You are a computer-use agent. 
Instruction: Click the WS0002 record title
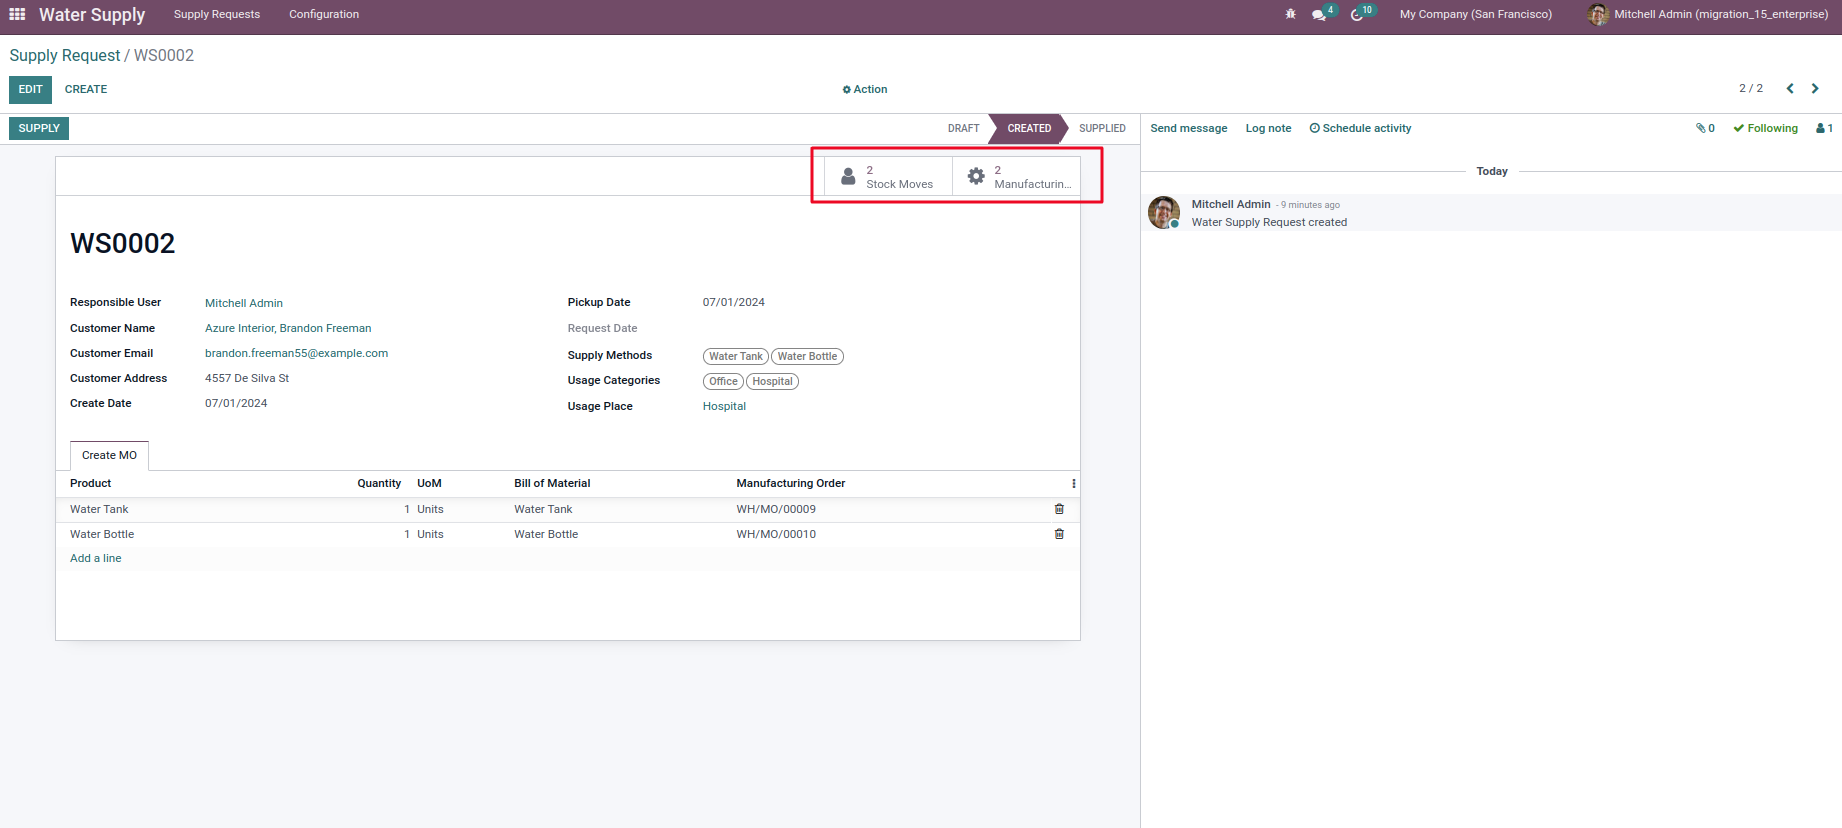pos(122,243)
